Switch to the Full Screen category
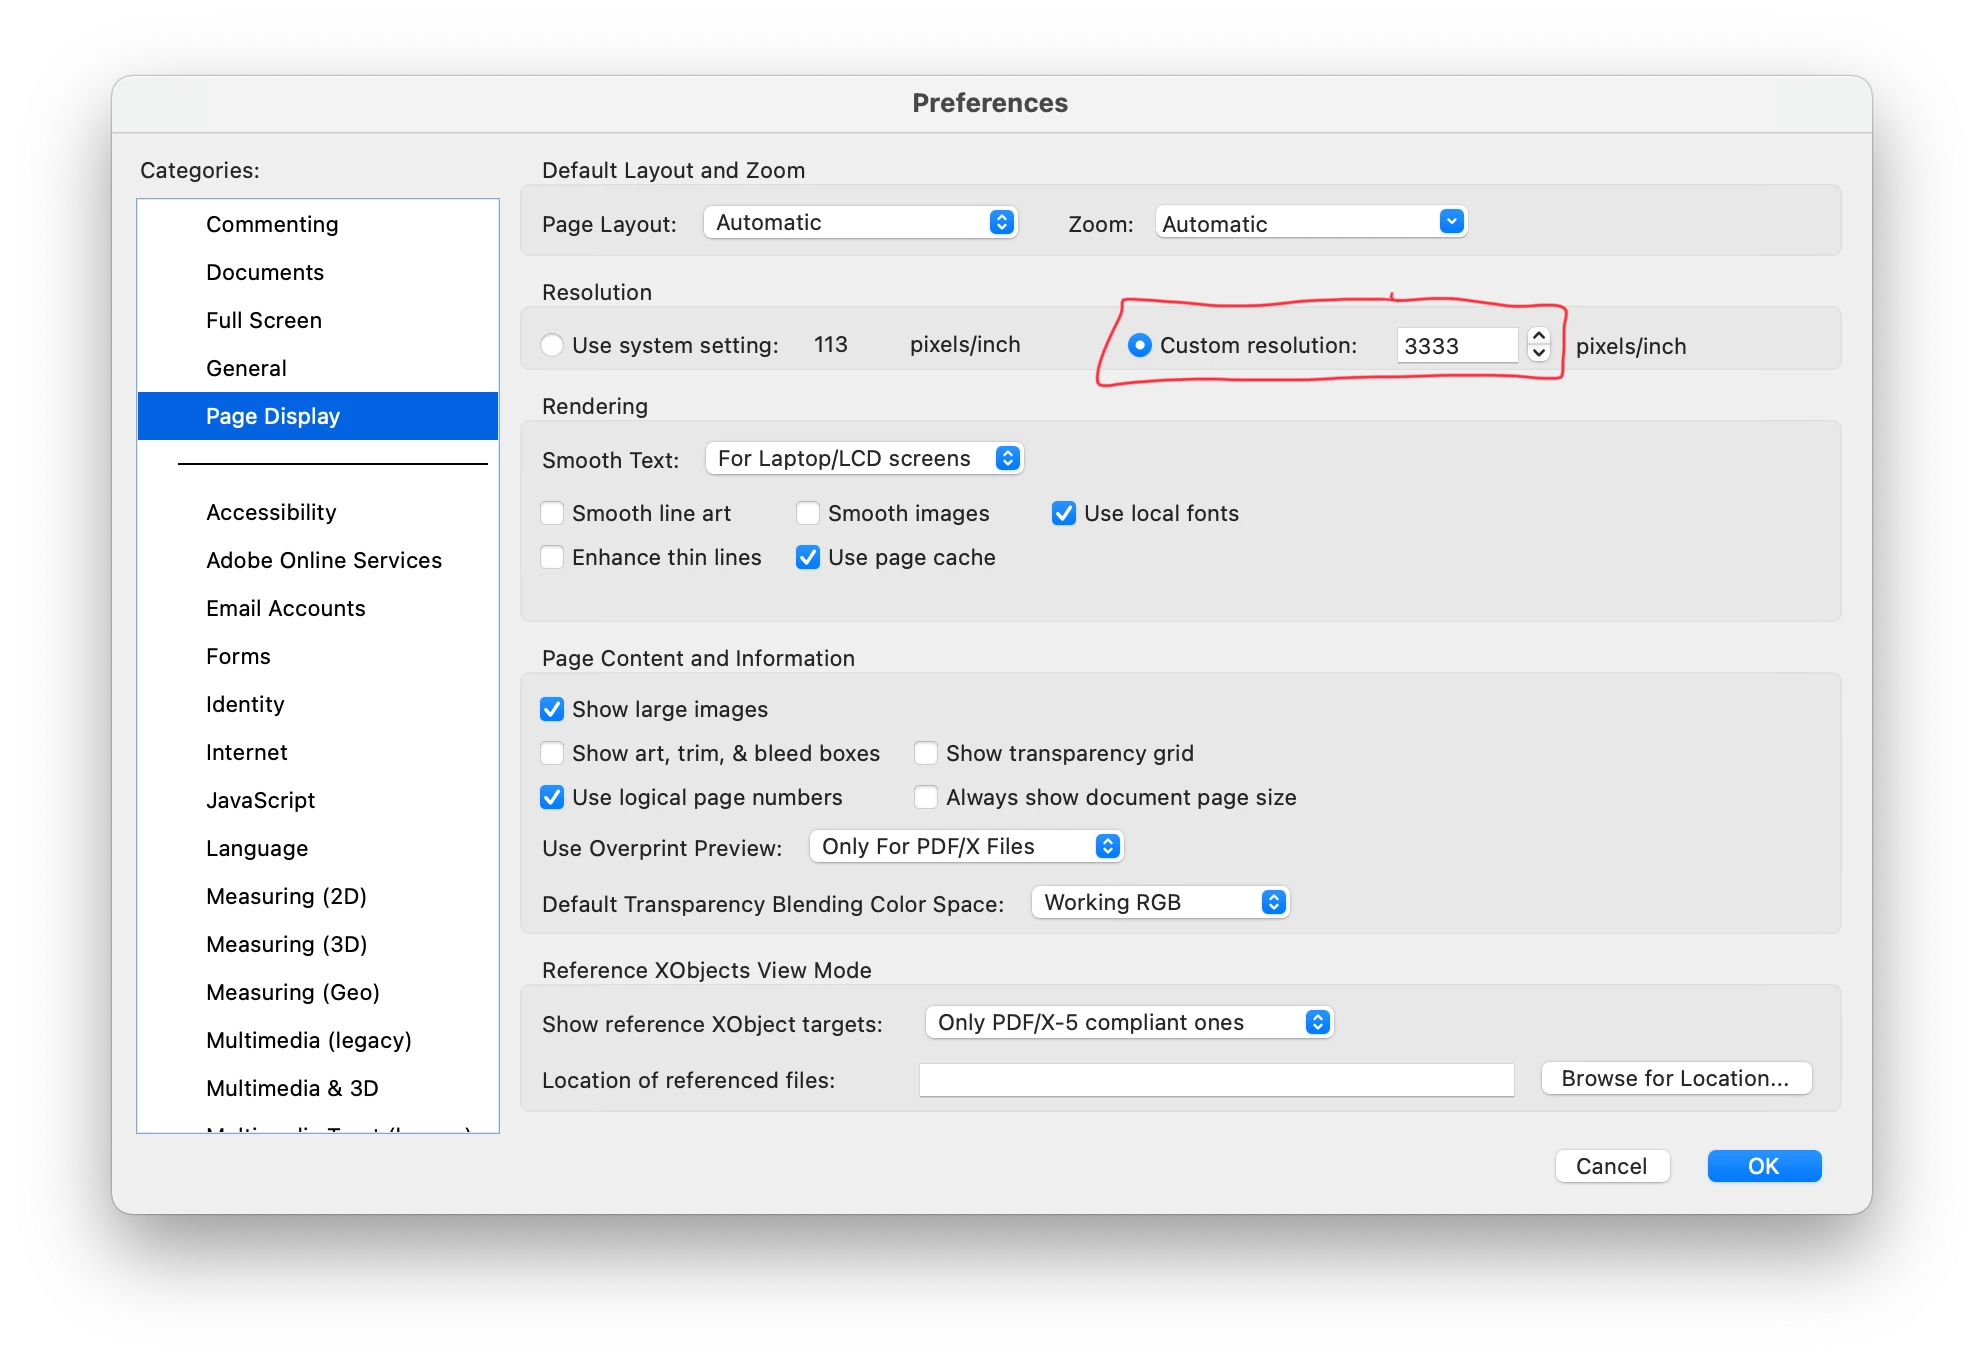The height and width of the screenshot is (1362, 1984). 264,320
